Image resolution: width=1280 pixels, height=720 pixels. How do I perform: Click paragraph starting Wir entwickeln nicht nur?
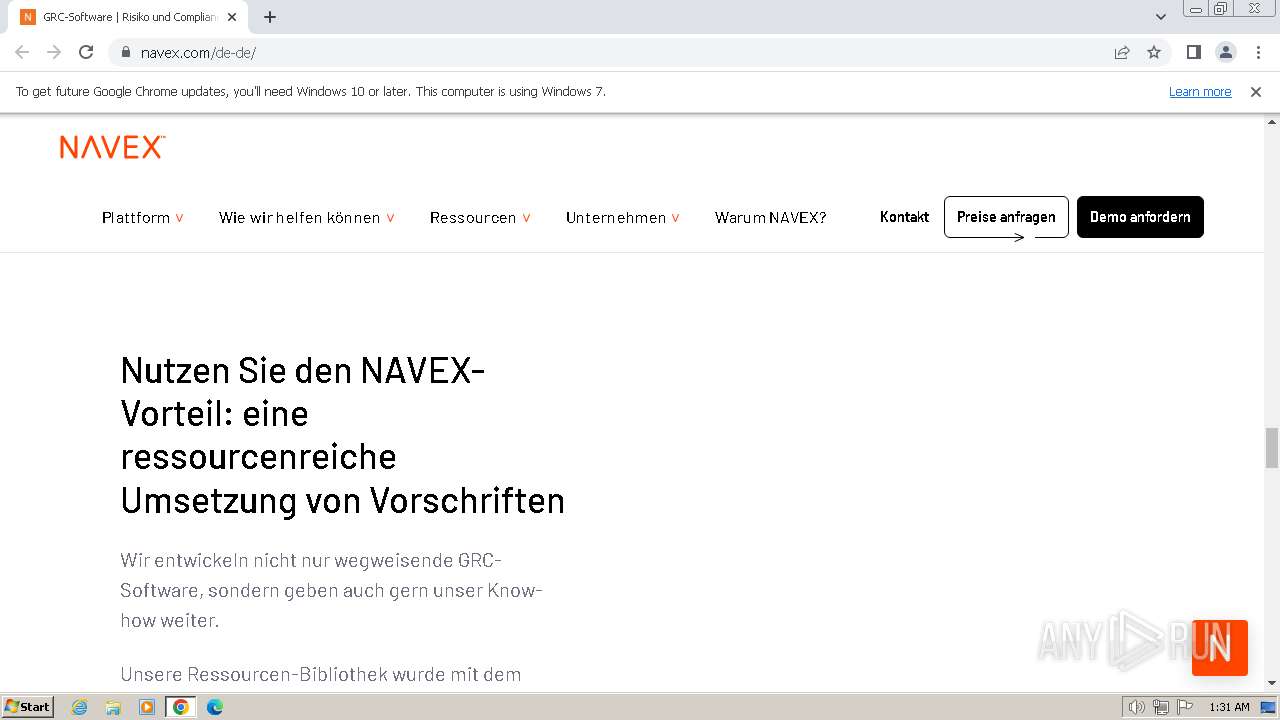tap(331, 590)
